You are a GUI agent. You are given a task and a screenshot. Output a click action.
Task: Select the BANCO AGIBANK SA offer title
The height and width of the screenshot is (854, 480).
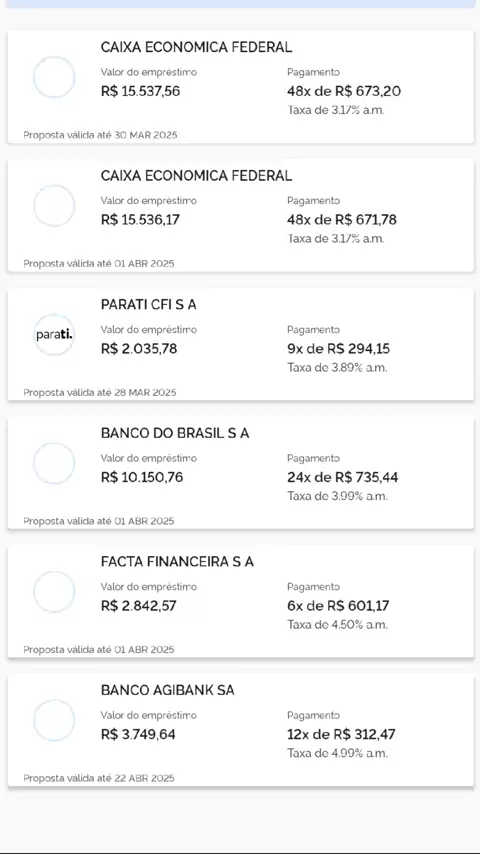(x=167, y=690)
